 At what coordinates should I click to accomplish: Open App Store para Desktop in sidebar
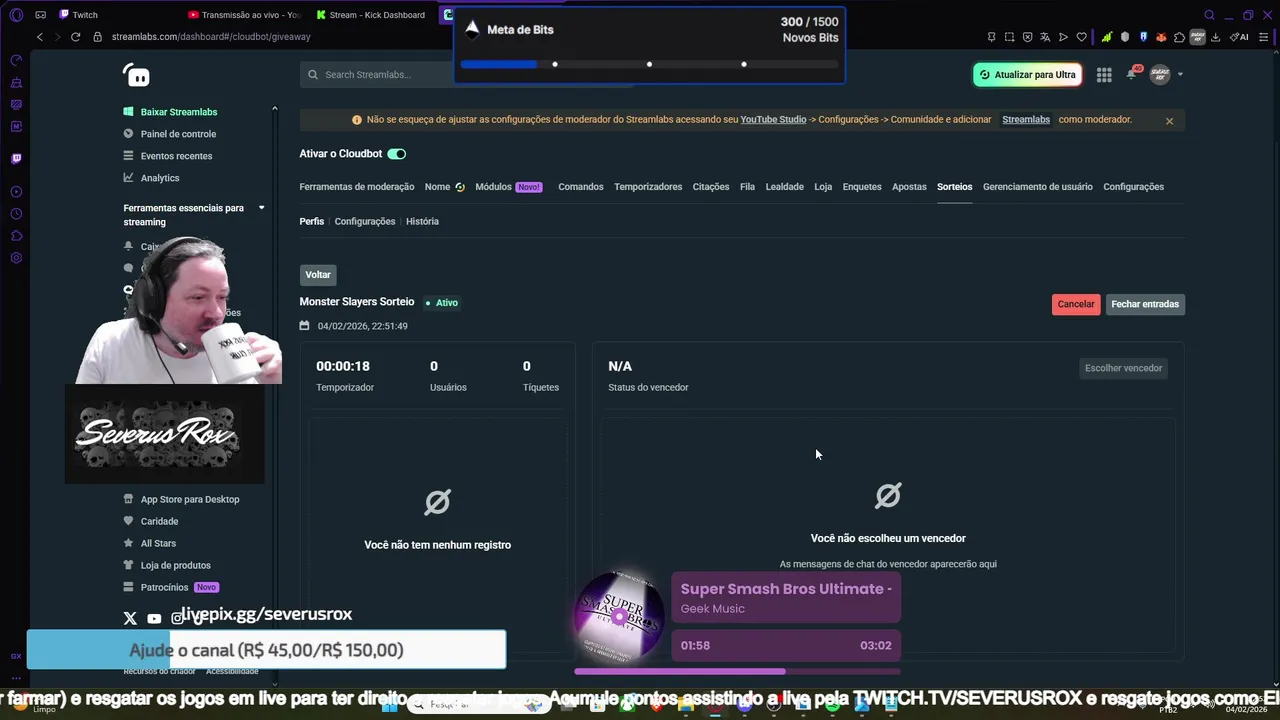click(x=190, y=499)
